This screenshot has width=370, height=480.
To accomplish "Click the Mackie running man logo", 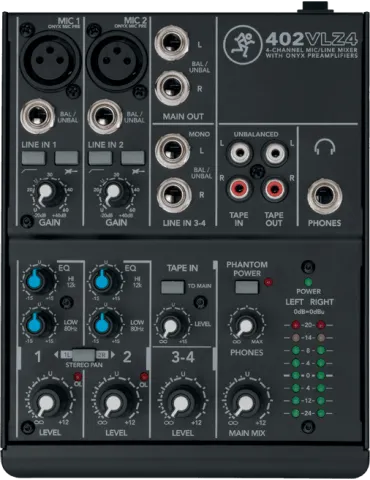I will click(242, 45).
